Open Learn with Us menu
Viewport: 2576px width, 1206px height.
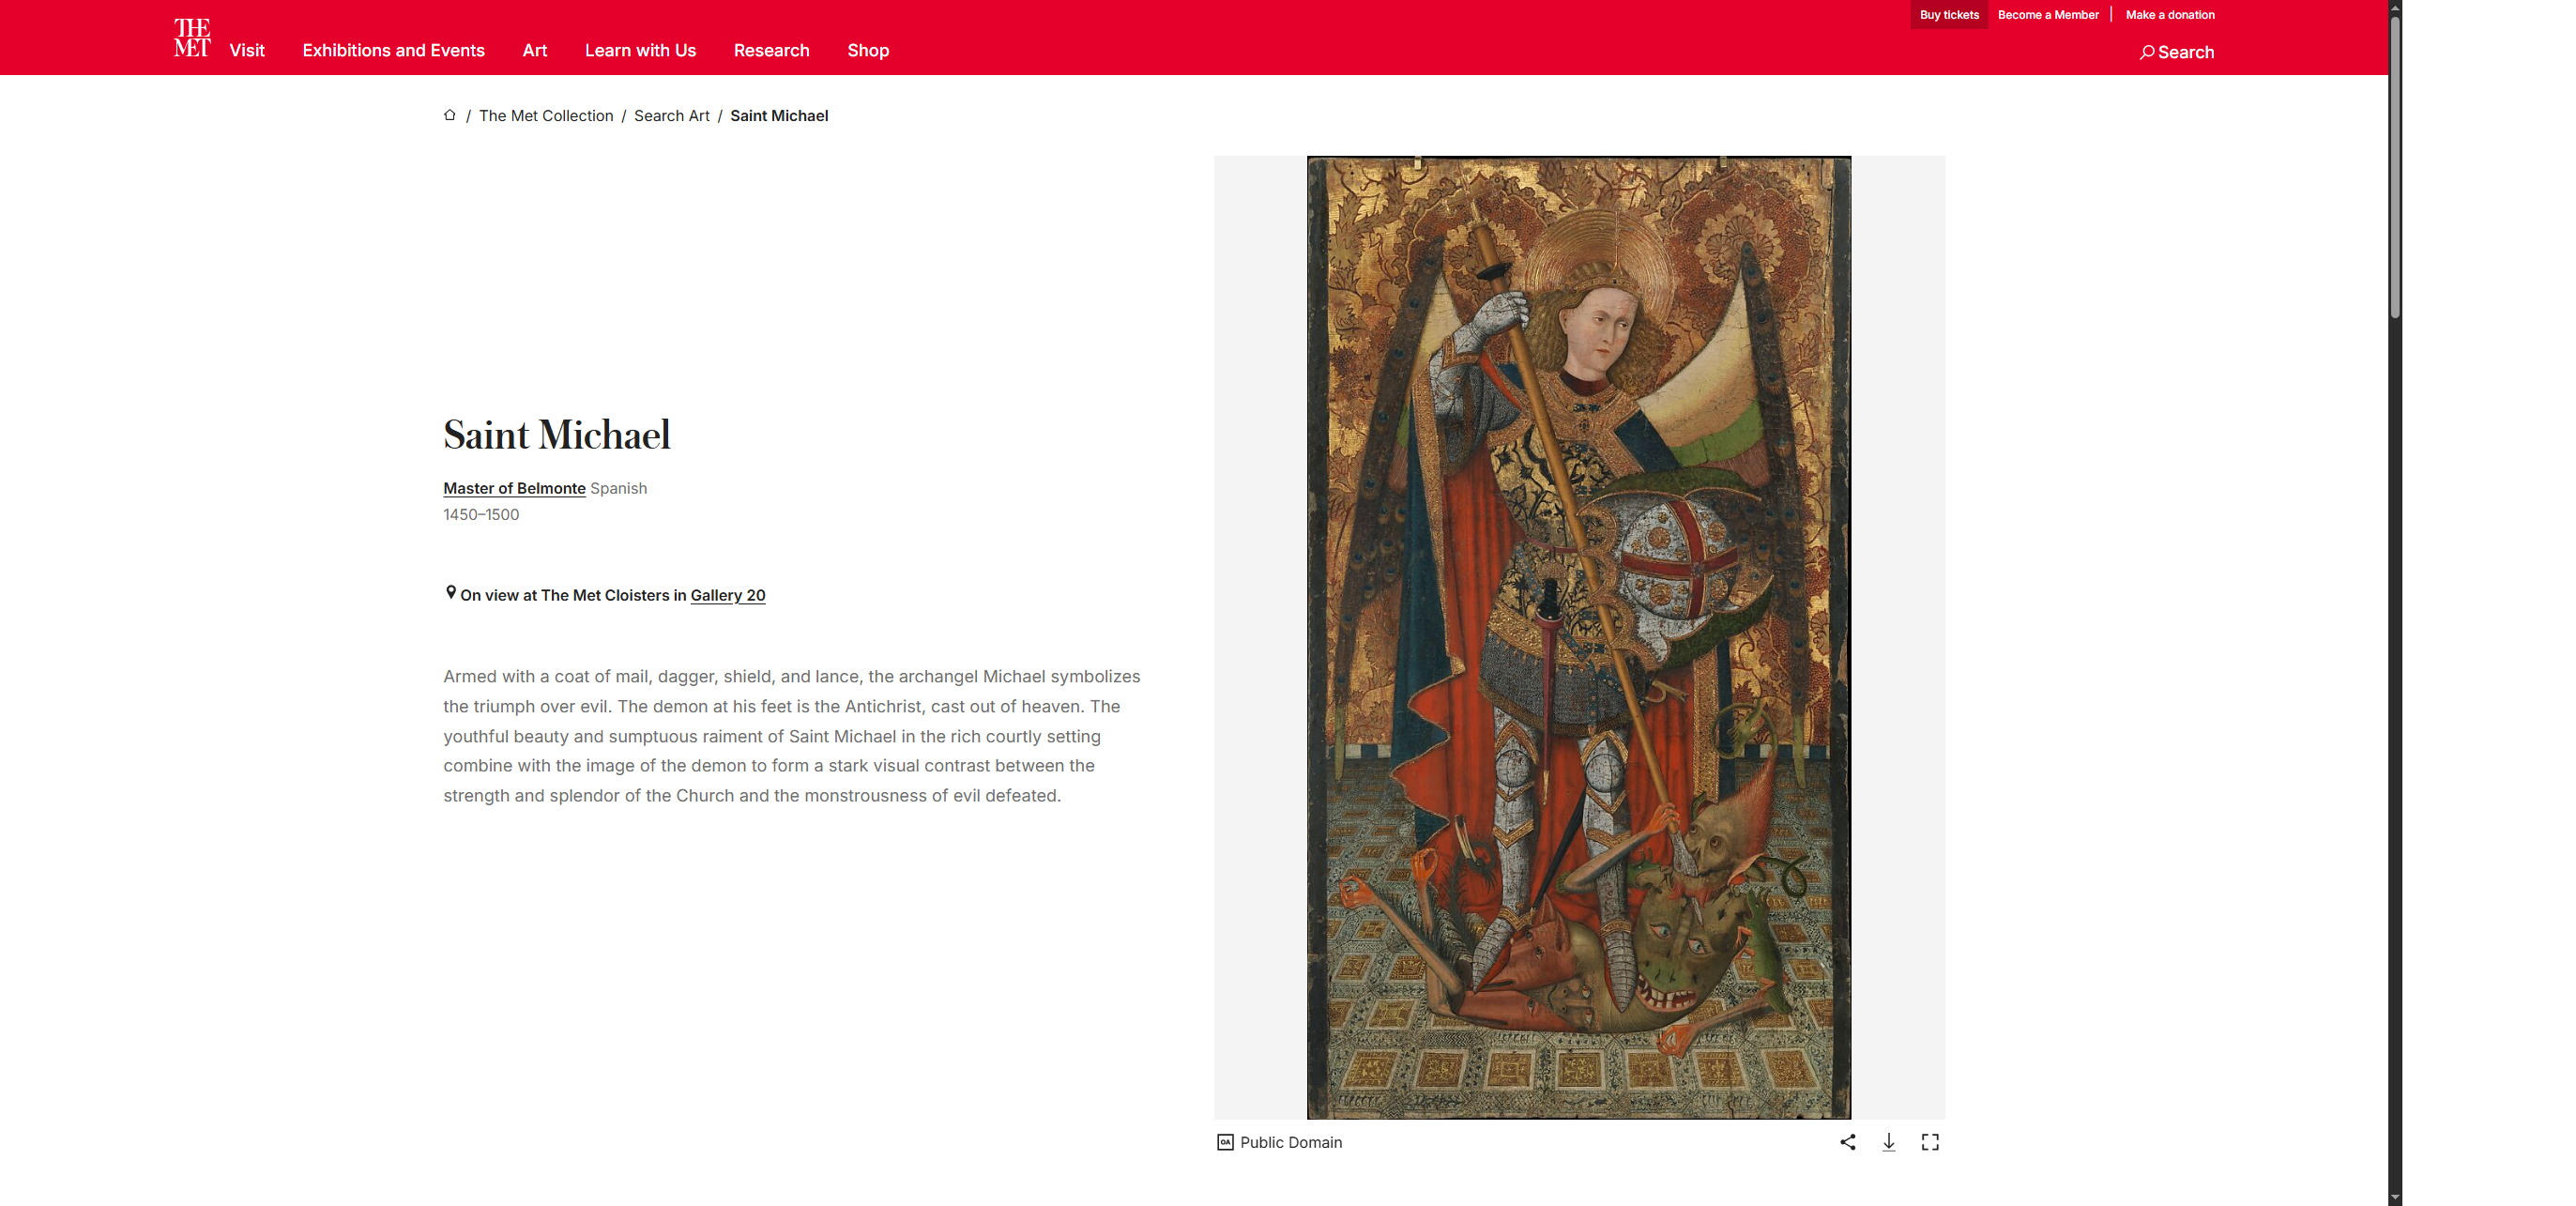pos(640,50)
